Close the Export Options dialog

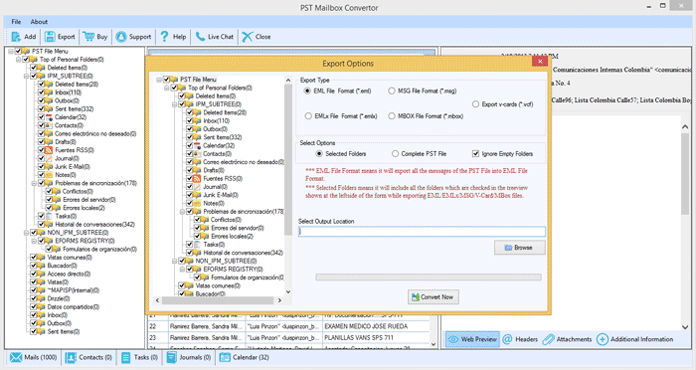pos(540,61)
